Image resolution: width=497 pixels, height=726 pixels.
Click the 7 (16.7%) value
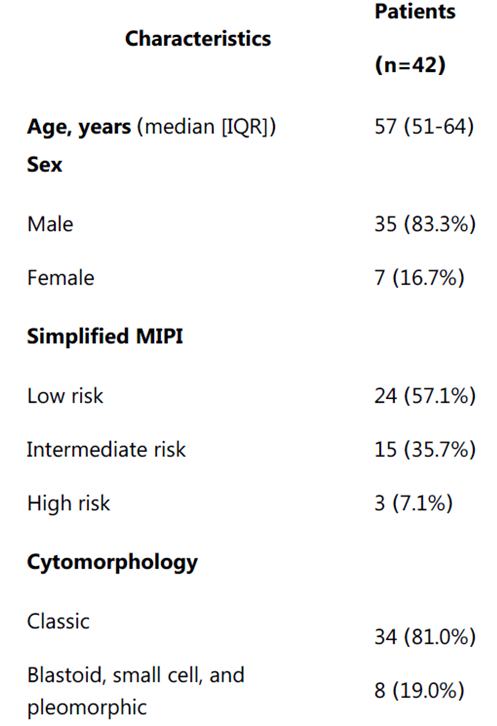tap(419, 278)
